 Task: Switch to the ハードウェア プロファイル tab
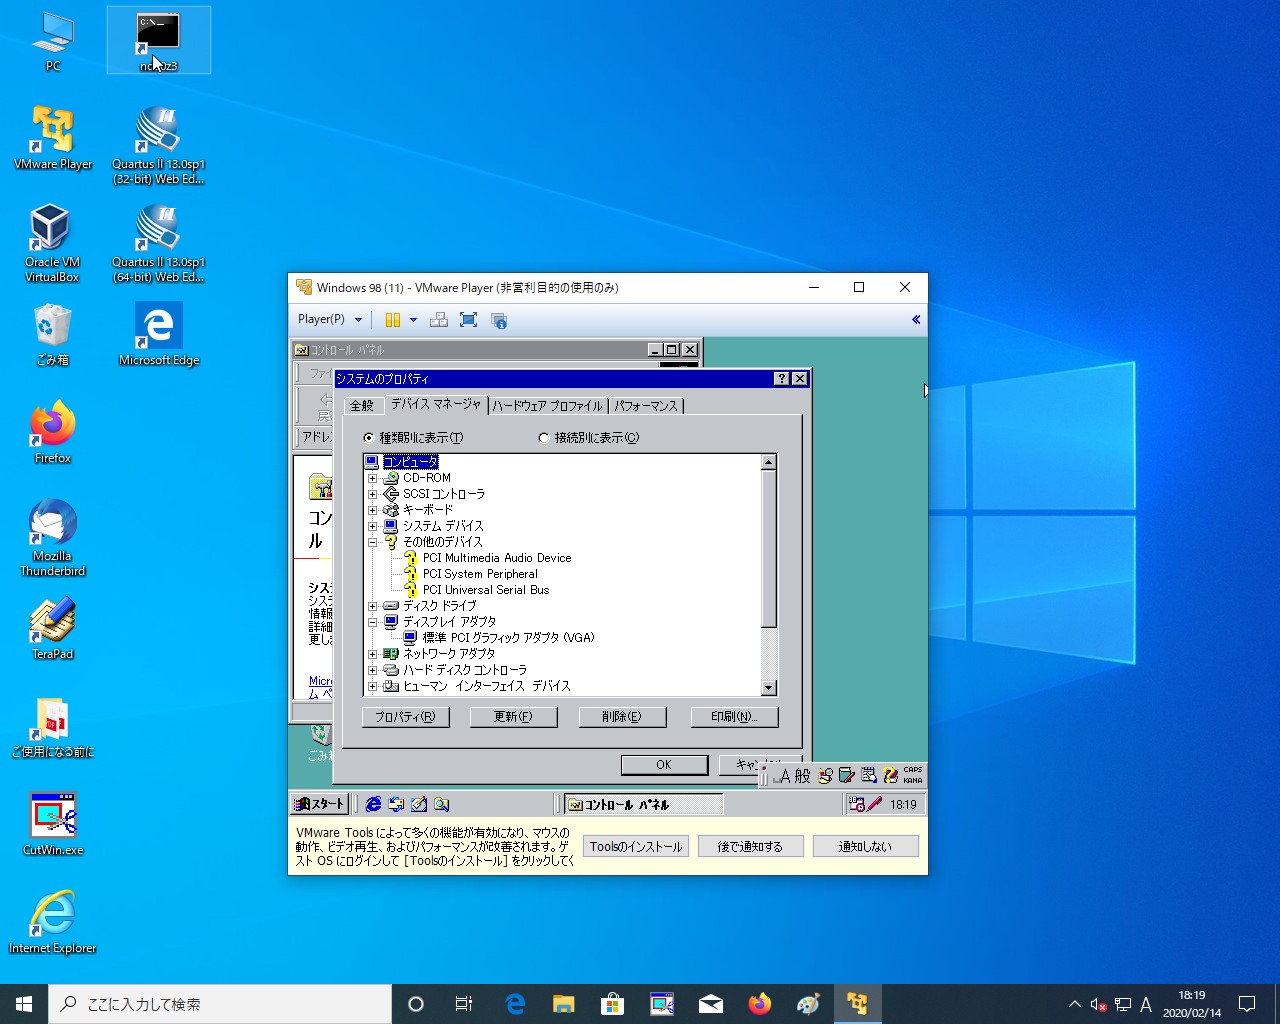[x=548, y=405]
